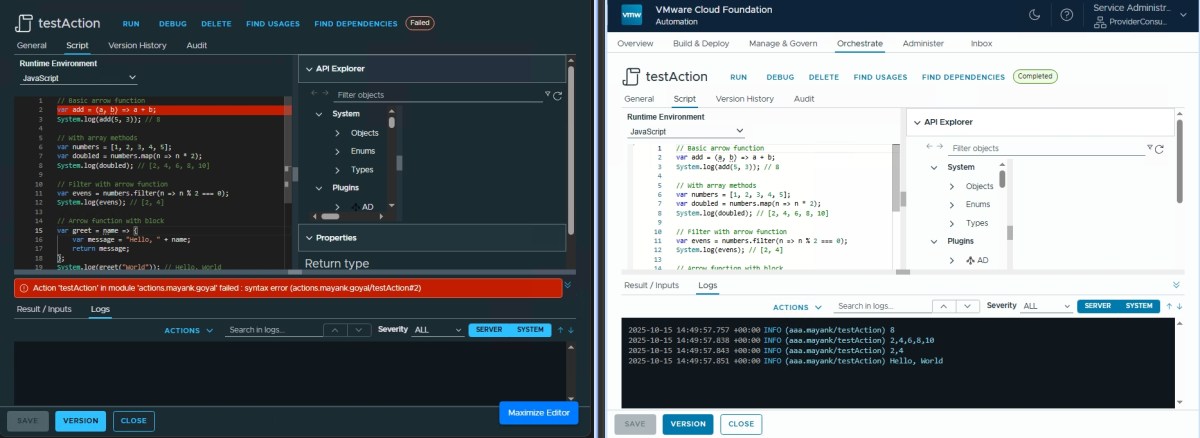This screenshot has height=438, width=1200.
Task: Click Filter objects field in dark window
Action: click(x=439, y=95)
